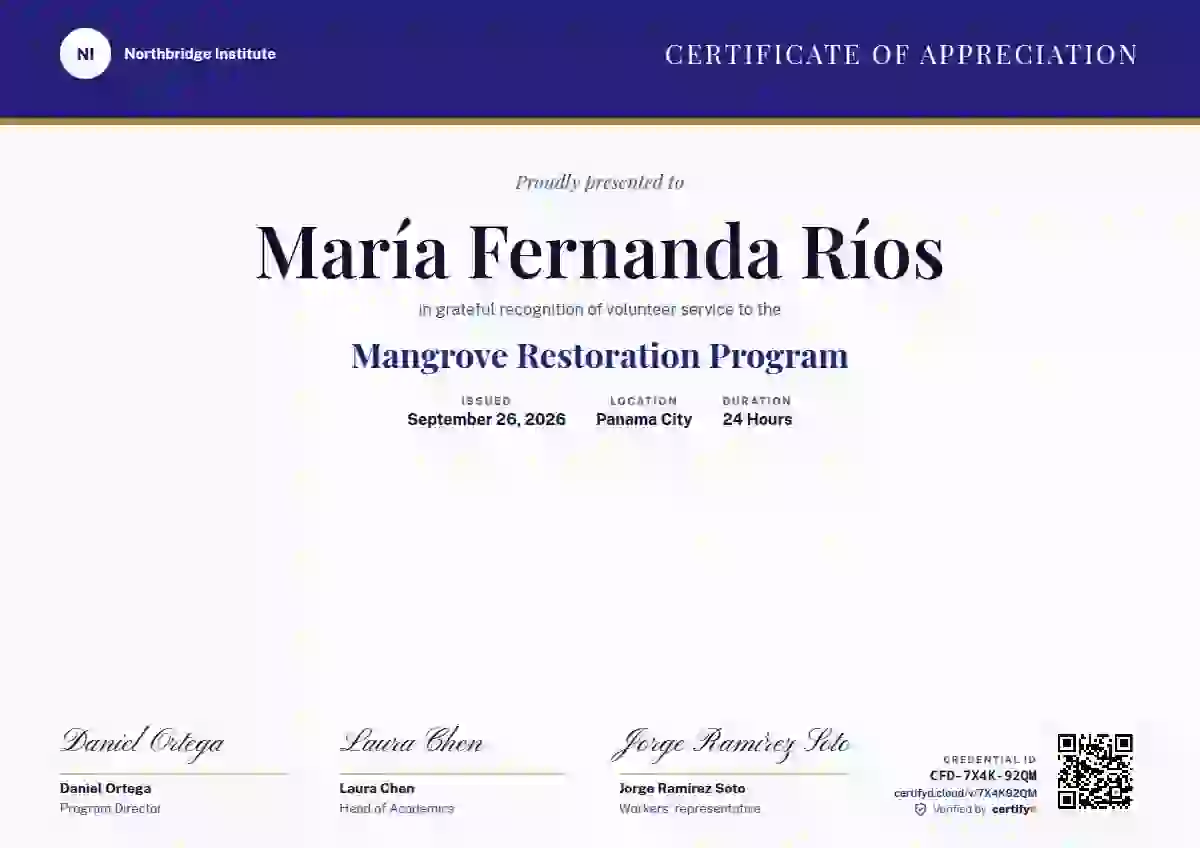Screen dimensions: 1200x848
Task: Click the Program Director title
Action: click(x=110, y=808)
